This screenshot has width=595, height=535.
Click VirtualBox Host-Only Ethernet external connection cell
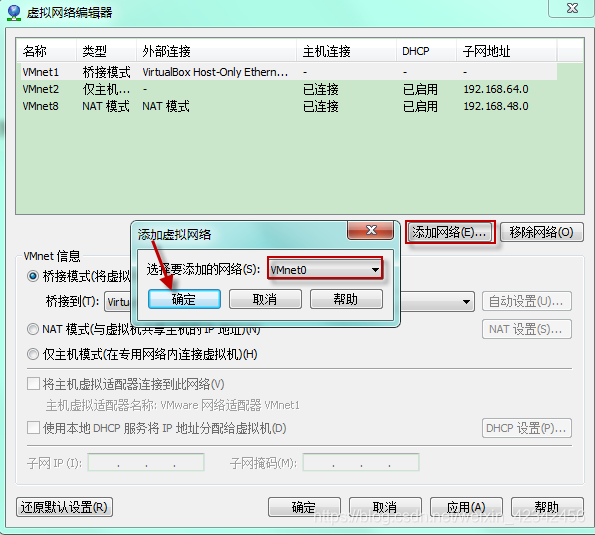pyautogui.click(x=215, y=72)
